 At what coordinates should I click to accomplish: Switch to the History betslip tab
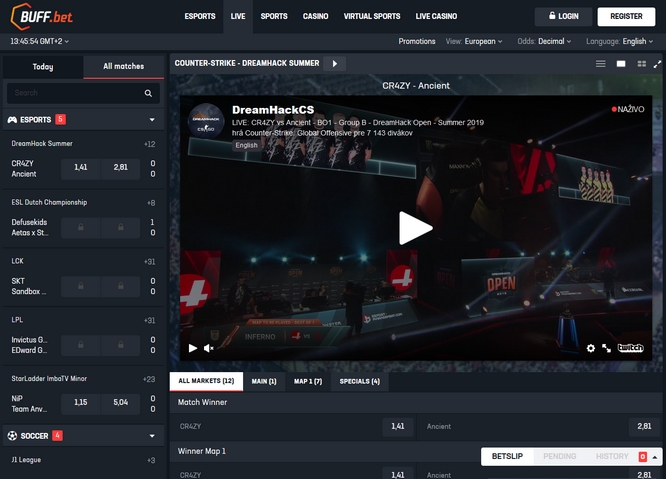pyautogui.click(x=612, y=456)
